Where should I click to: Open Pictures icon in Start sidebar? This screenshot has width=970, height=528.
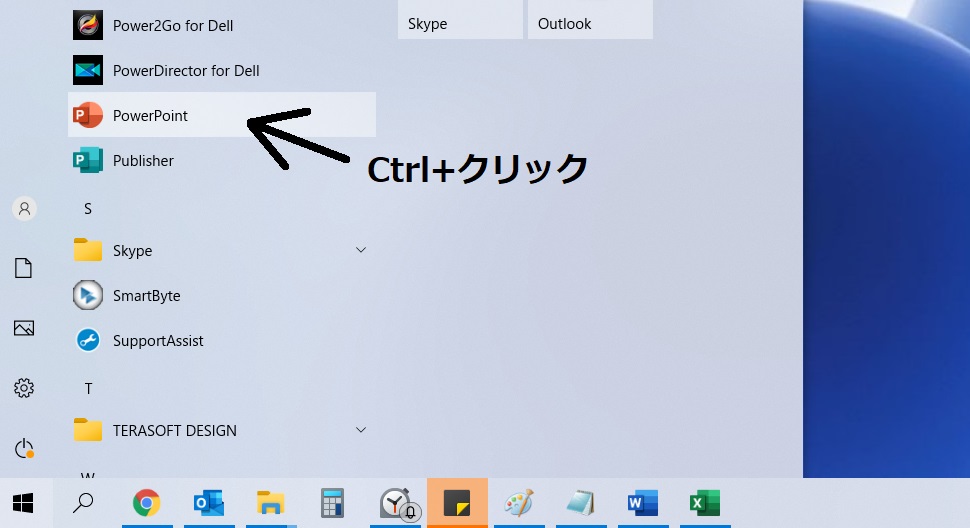pos(24,328)
